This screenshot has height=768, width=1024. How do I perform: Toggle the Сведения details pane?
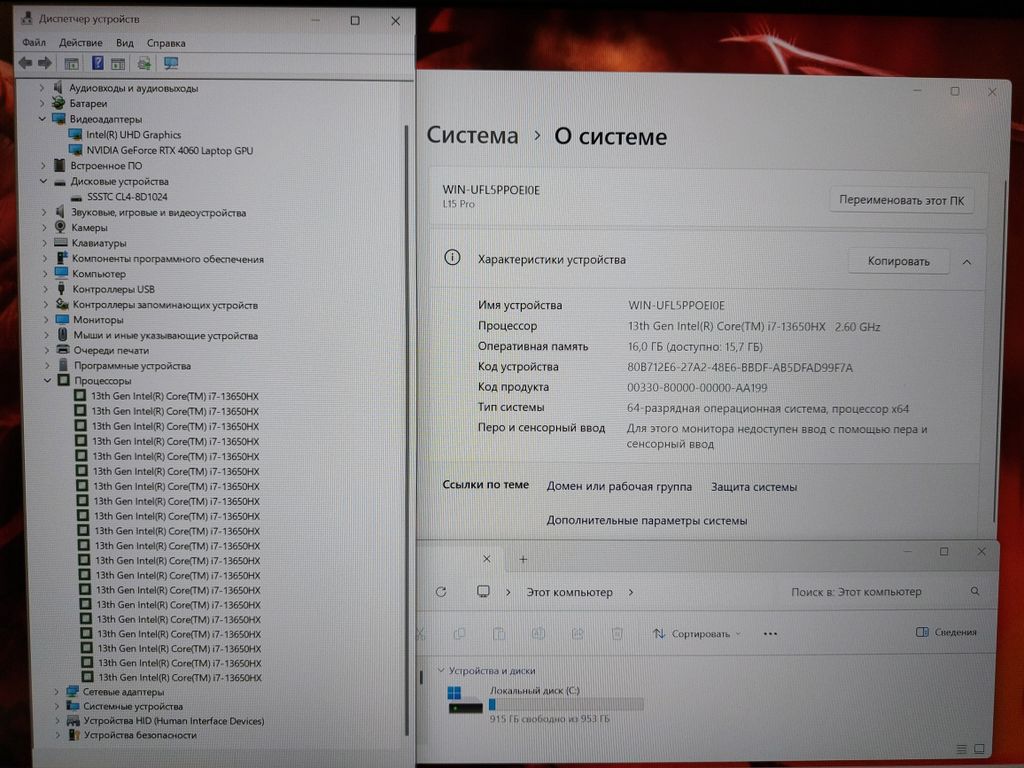coord(946,632)
